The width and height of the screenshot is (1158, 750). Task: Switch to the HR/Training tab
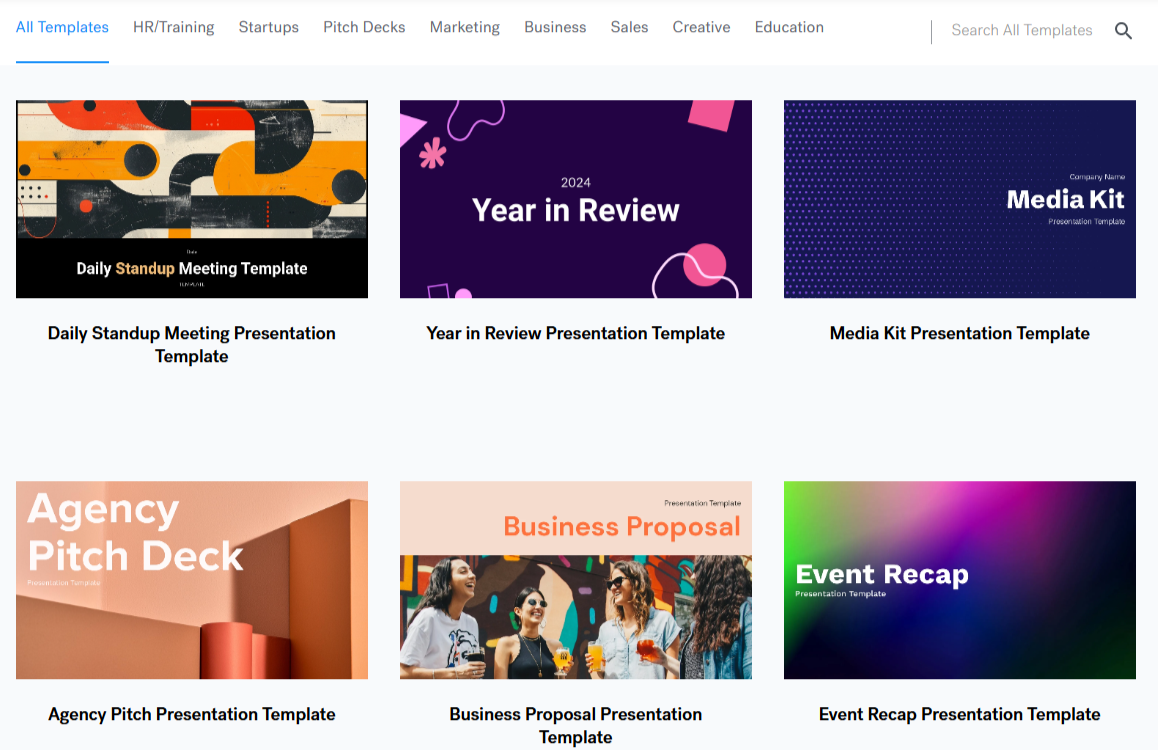tap(173, 28)
